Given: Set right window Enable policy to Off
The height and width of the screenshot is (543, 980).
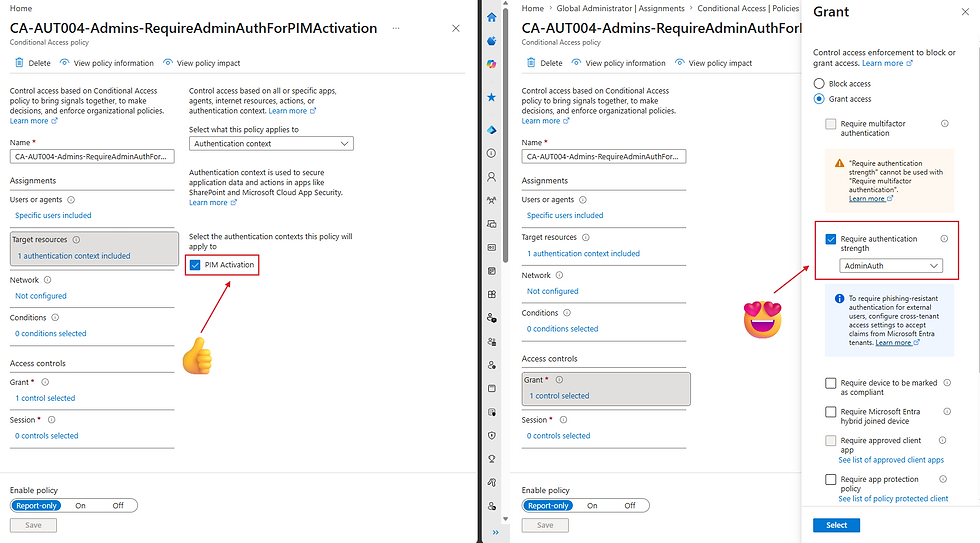Looking at the screenshot, I should click(x=630, y=506).
